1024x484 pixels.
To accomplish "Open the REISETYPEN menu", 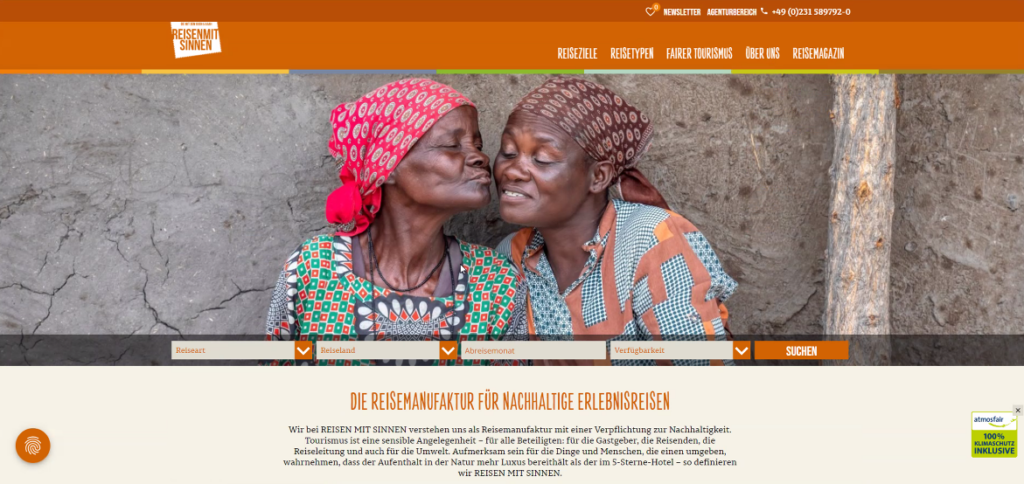I will click(x=632, y=54).
